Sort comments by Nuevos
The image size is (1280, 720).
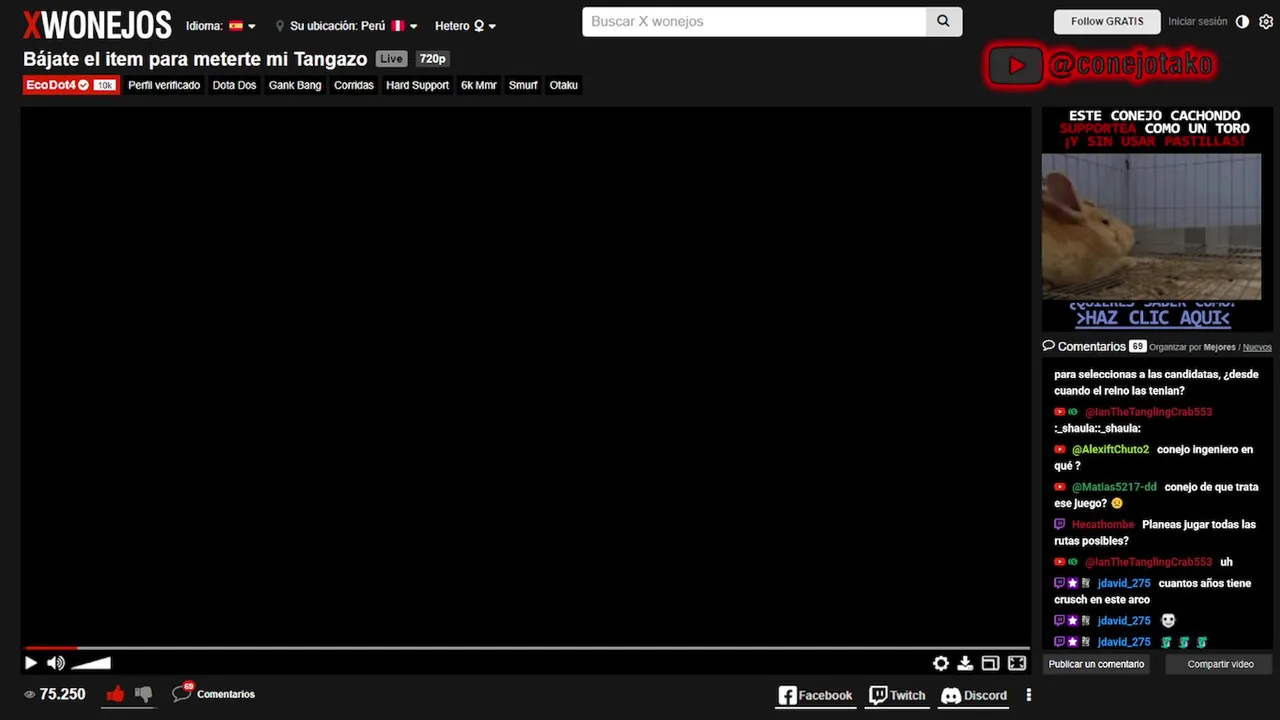click(x=1257, y=347)
